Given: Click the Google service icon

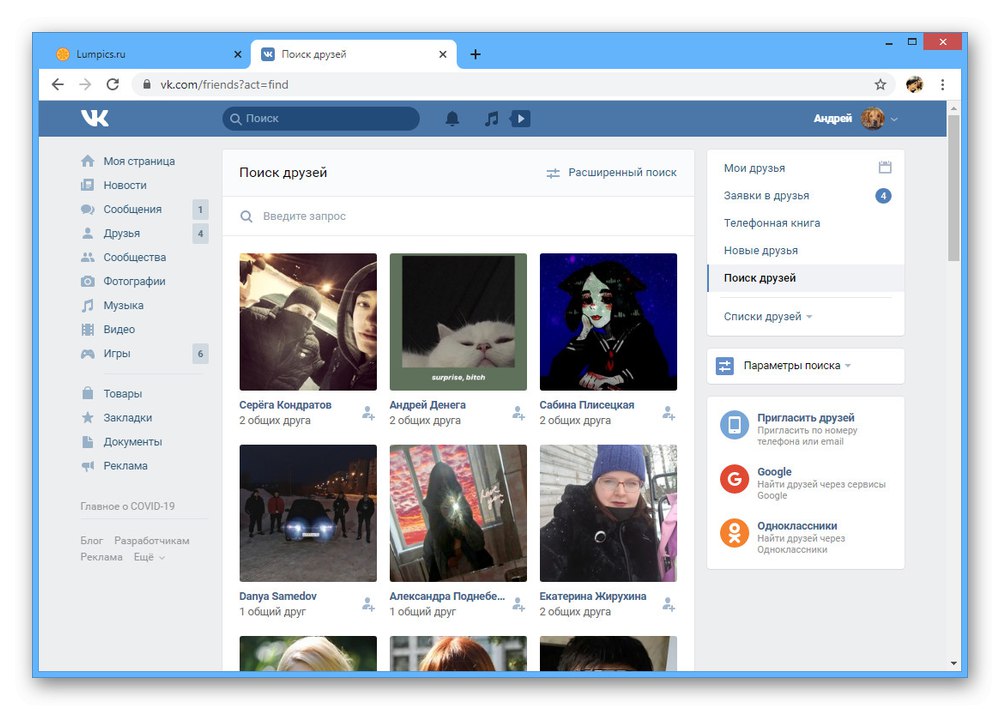Looking at the screenshot, I should tap(734, 479).
